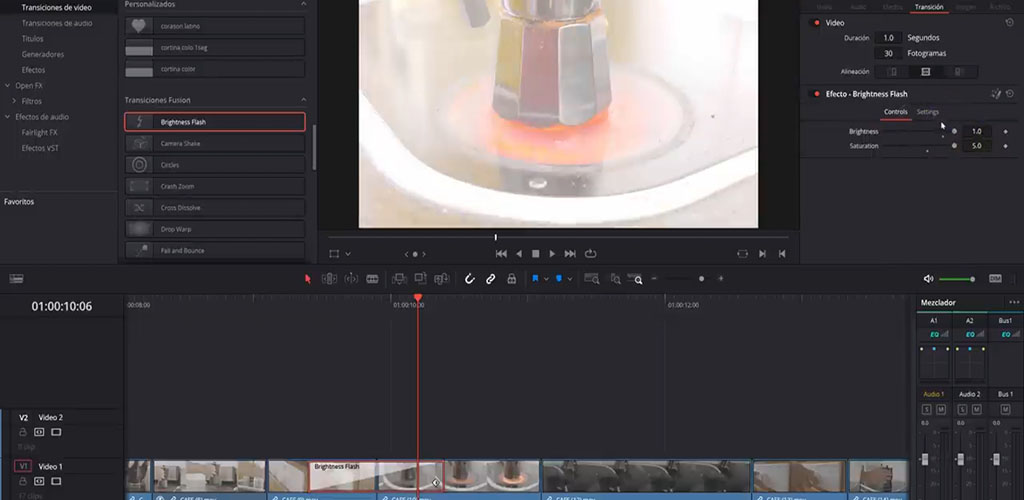This screenshot has height=500, width=1024.
Task: Disable the Efecto - Brightness Flash toggle
Action: coord(817,94)
